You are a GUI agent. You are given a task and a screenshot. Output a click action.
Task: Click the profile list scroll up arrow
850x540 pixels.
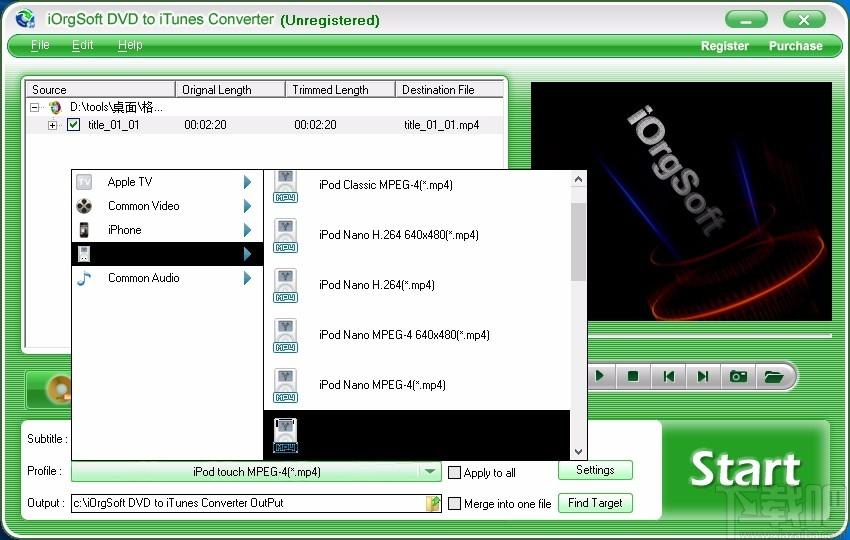[578, 179]
